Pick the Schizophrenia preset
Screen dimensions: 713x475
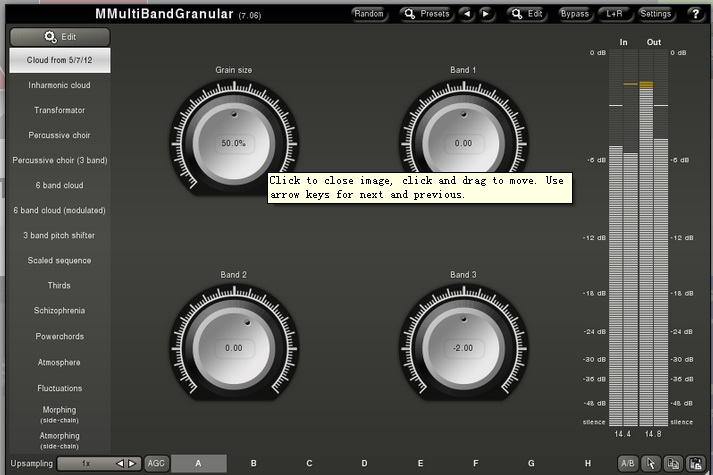pos(60,310)
